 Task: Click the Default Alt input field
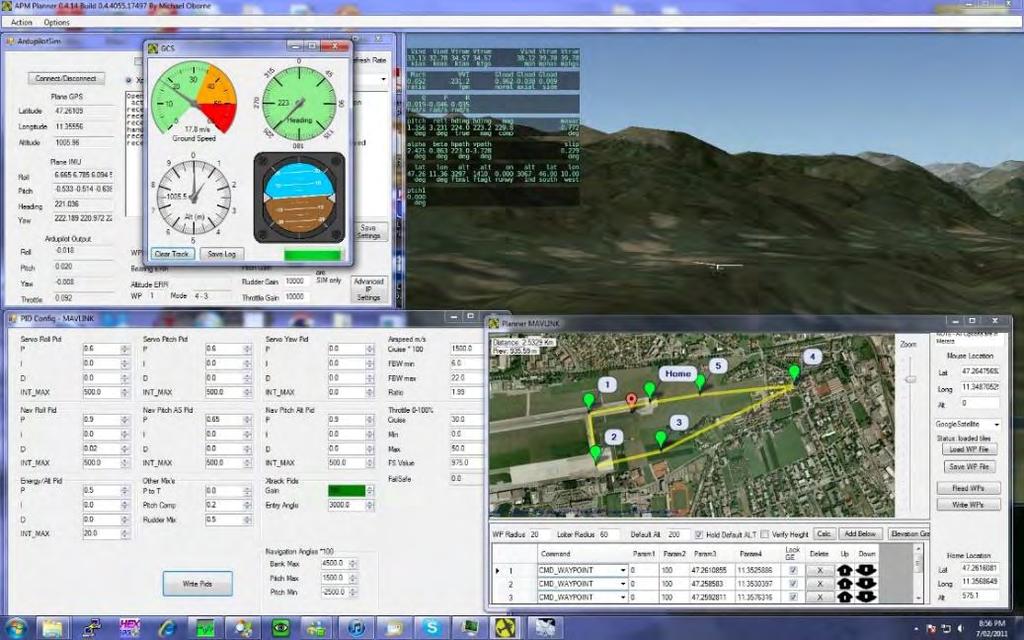[677, 535]
